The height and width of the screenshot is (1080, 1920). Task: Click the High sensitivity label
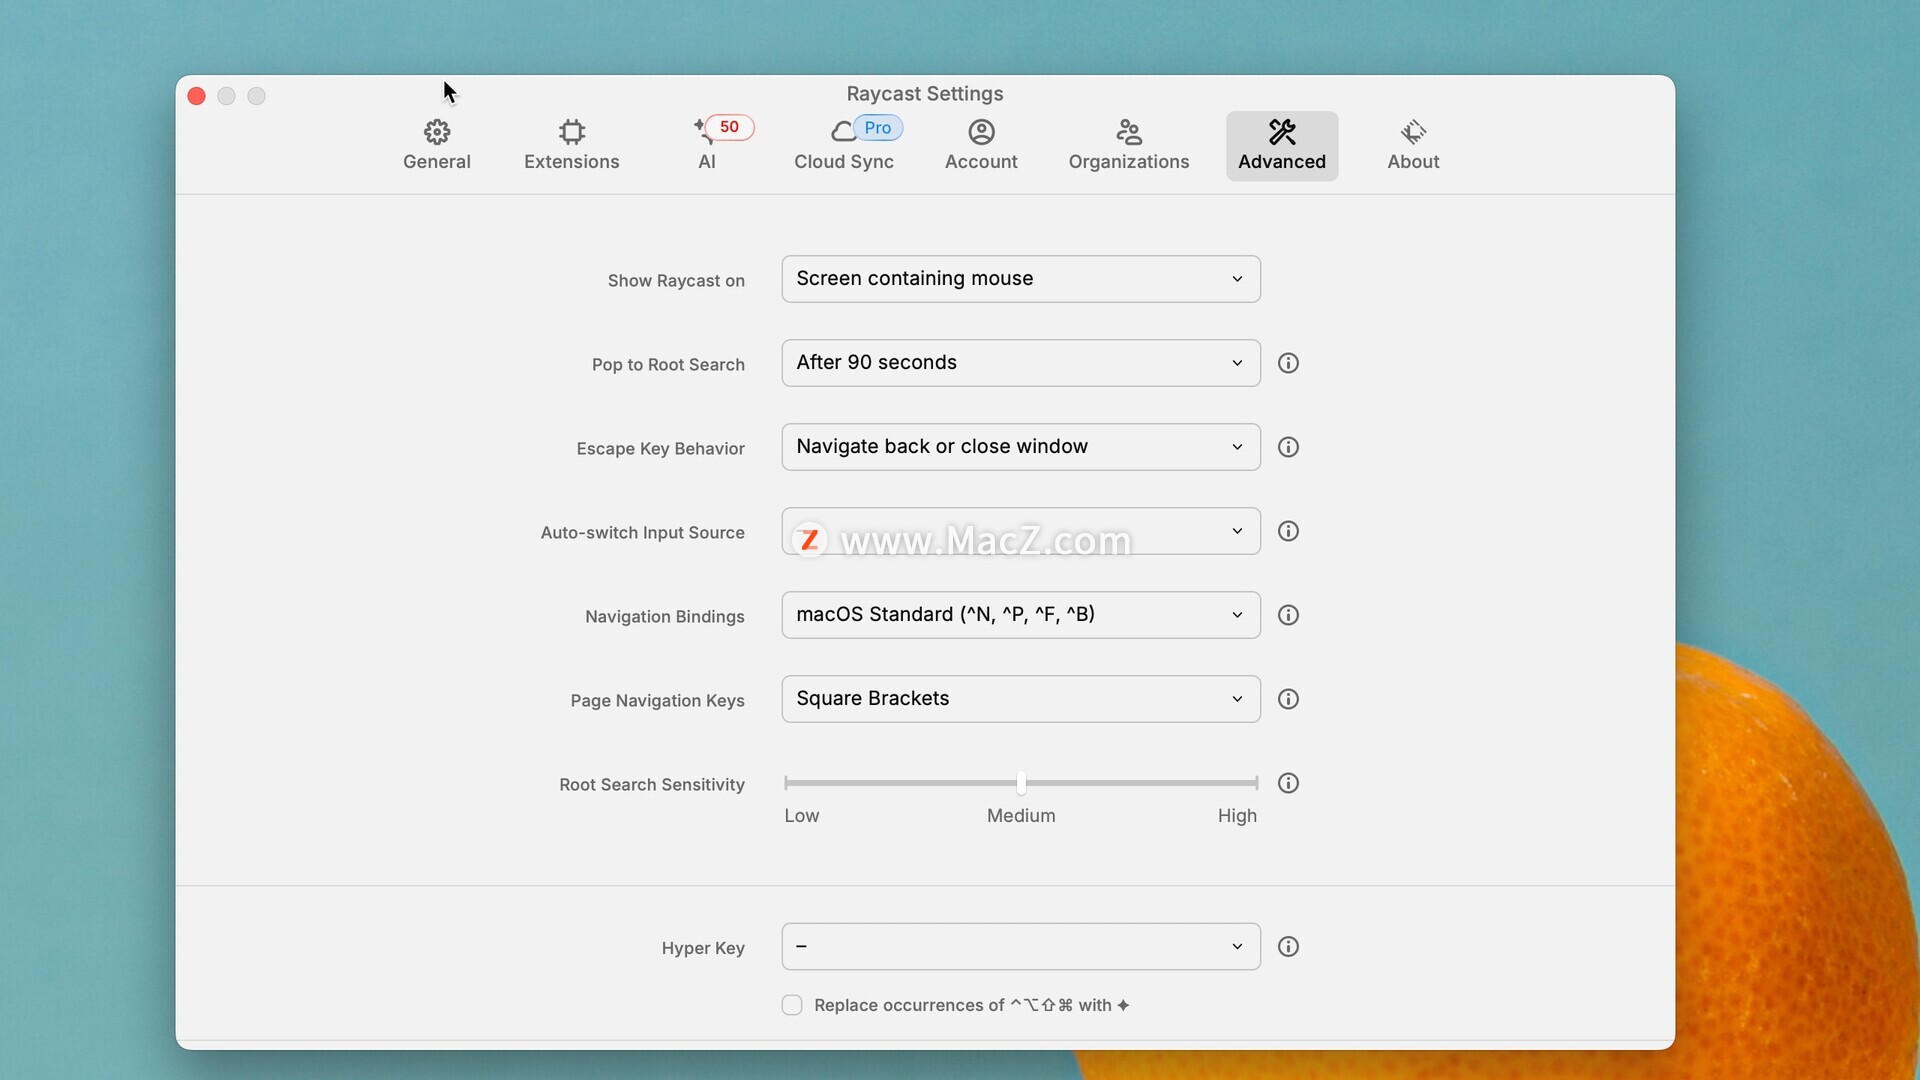1237,816
